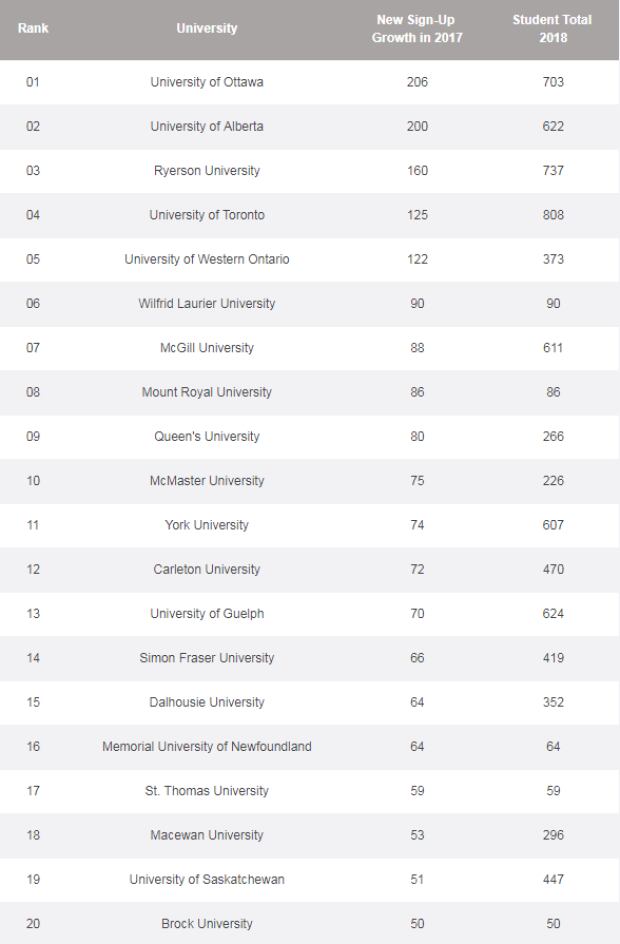Click University of Alberta name

(x=206, y=126)
